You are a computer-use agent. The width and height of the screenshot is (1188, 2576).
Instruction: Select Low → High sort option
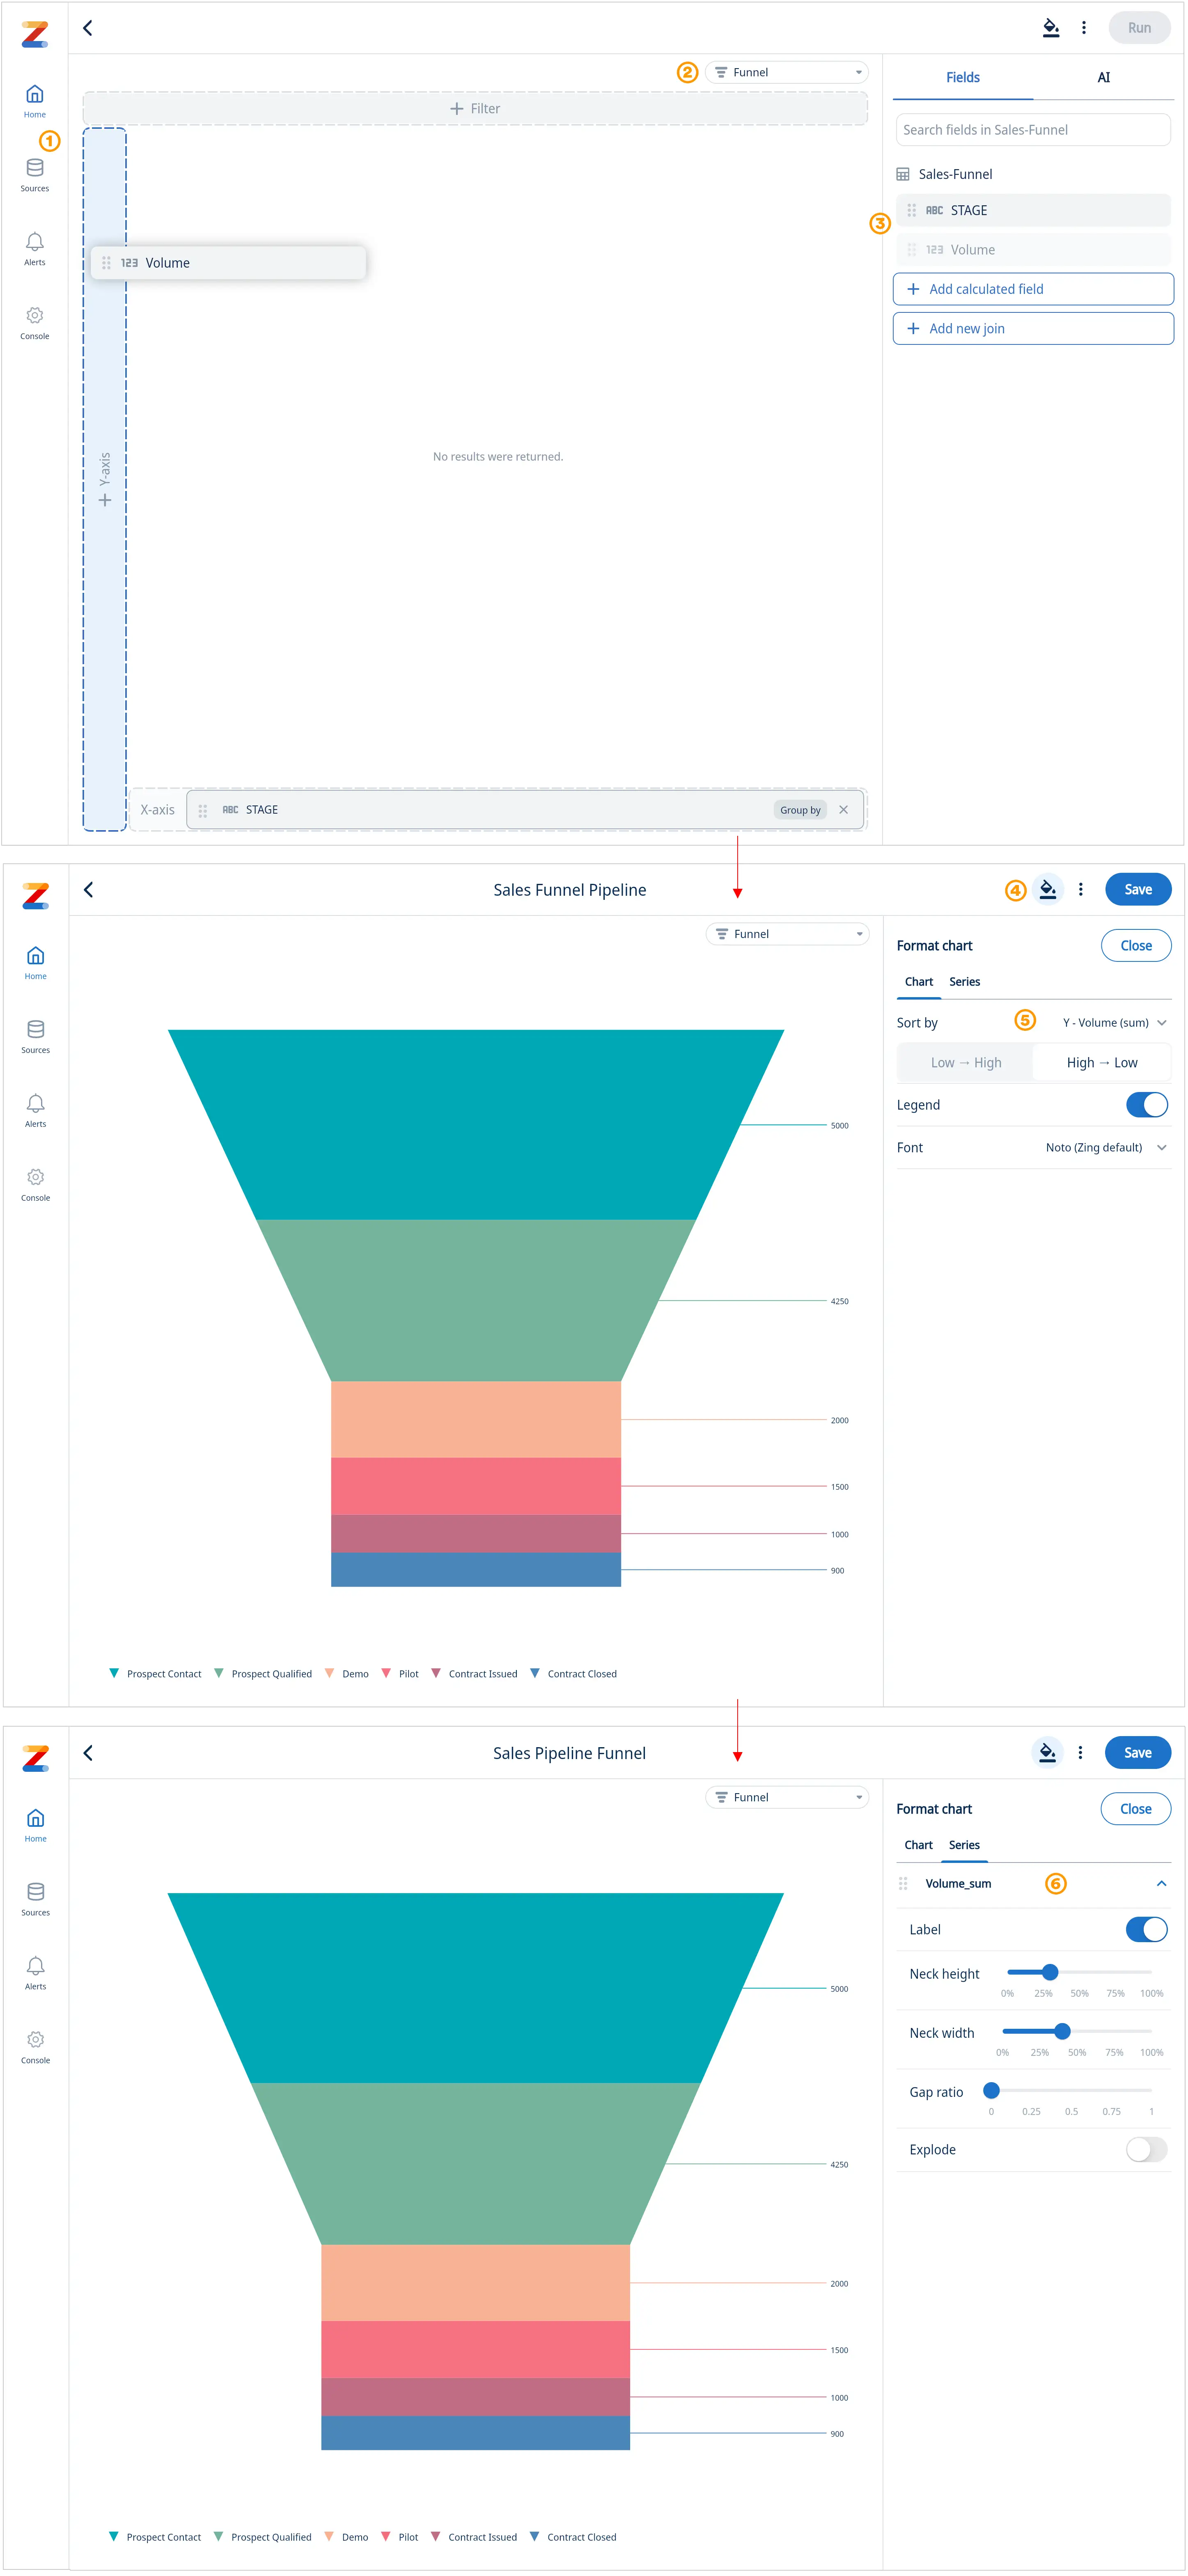pyautogui.click(x=965, y=1063)
